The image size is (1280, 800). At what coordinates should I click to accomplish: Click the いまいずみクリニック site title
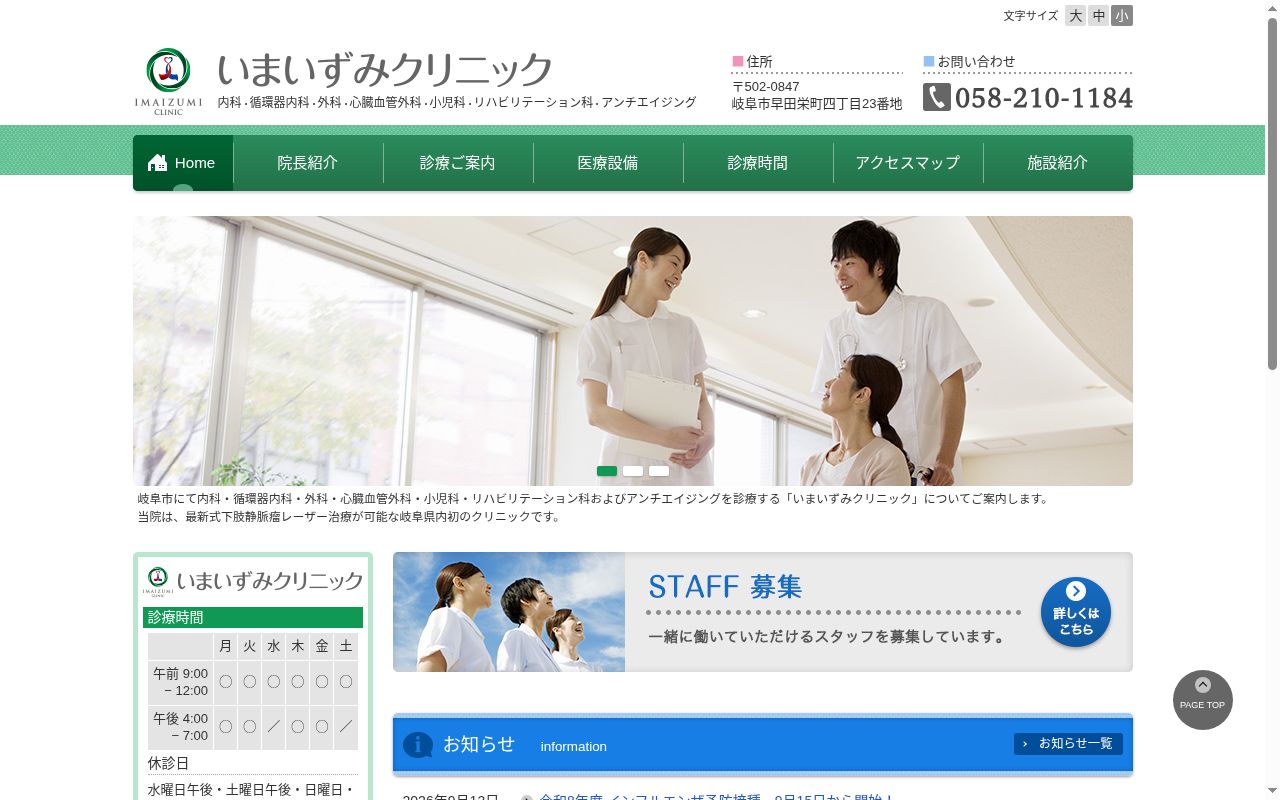click(385, 69)
